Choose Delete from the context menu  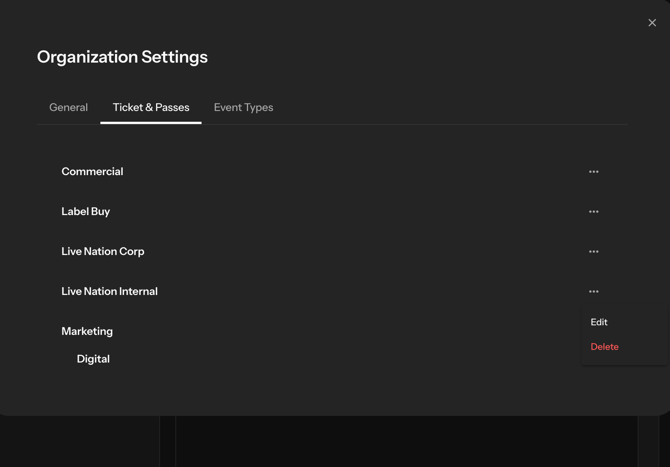604,347
